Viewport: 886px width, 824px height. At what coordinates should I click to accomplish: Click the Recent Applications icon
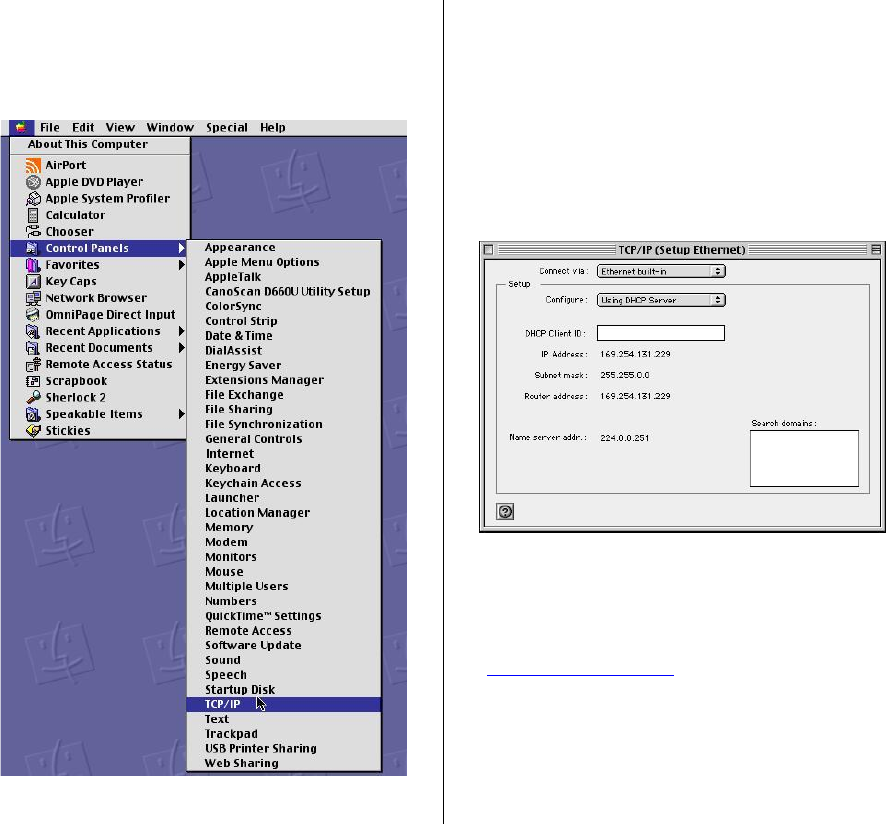click(x=33, y=331)
